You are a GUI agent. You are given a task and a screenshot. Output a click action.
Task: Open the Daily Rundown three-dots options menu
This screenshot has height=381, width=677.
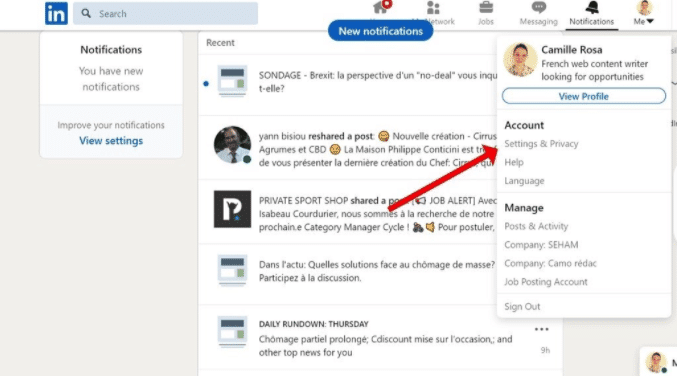(541, 329)
